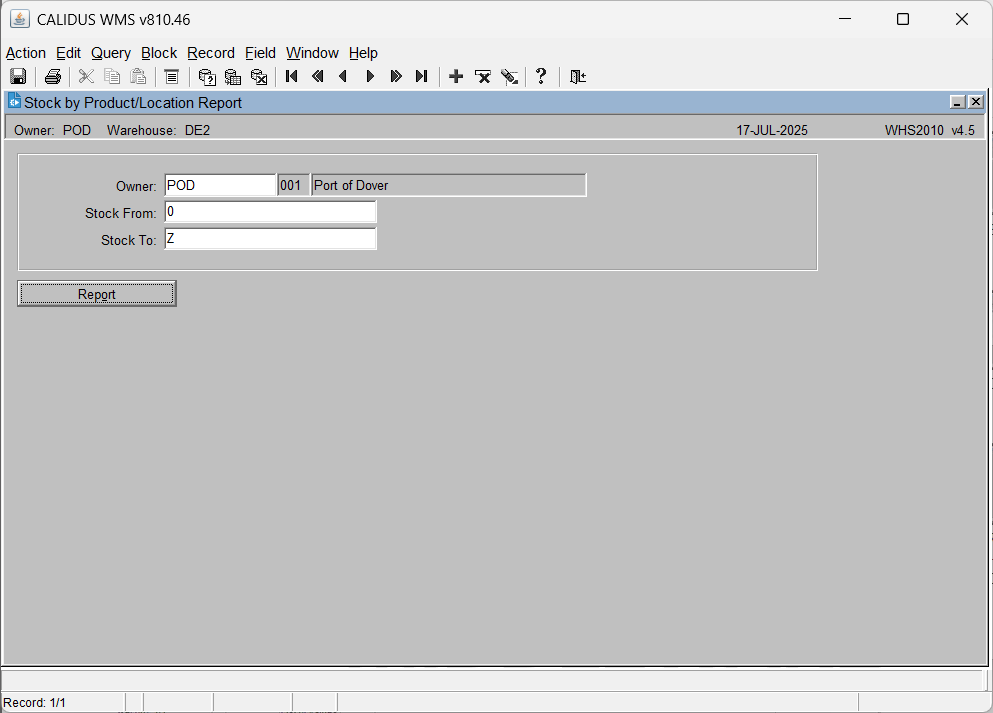Open the list of values icon
The height and width of the screenshot is (713, 993).
coord(172,77)
